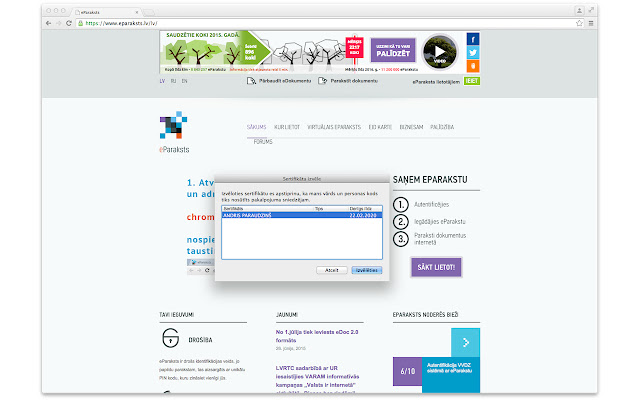
Task: Click the Sertifikāts column header
Action: pos(268,209)
